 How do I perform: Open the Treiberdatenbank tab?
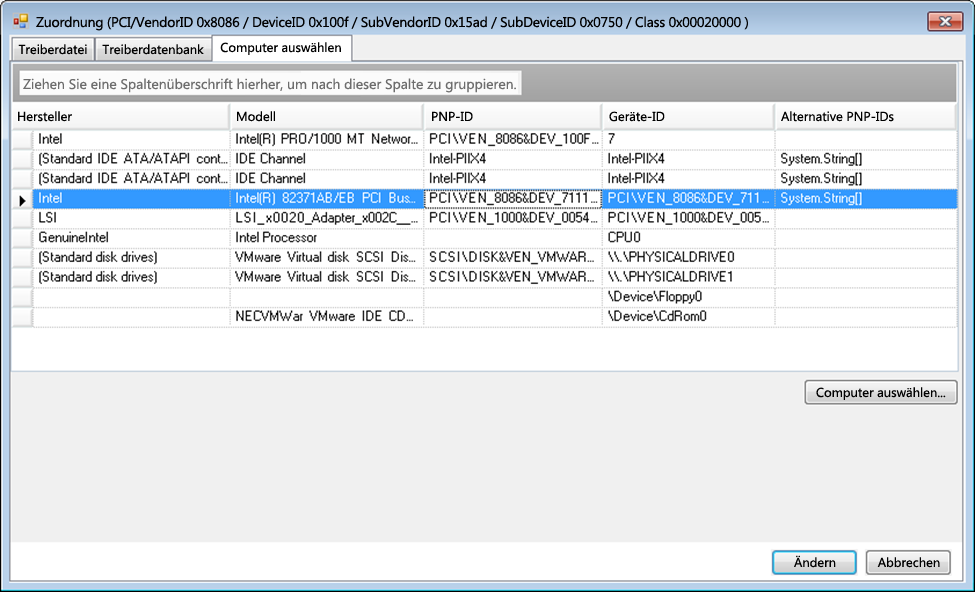pyautogui.click(x=154, y=49)
